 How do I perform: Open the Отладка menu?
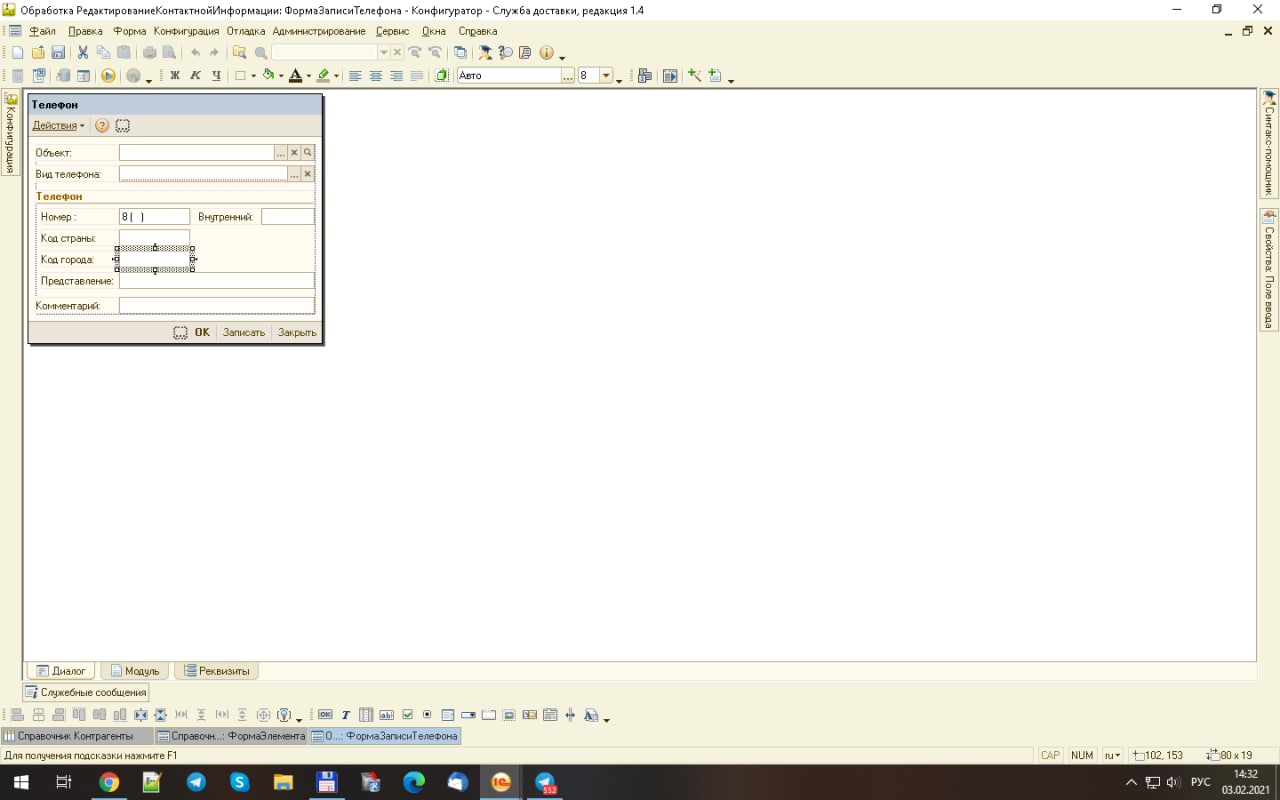point(246,31)
